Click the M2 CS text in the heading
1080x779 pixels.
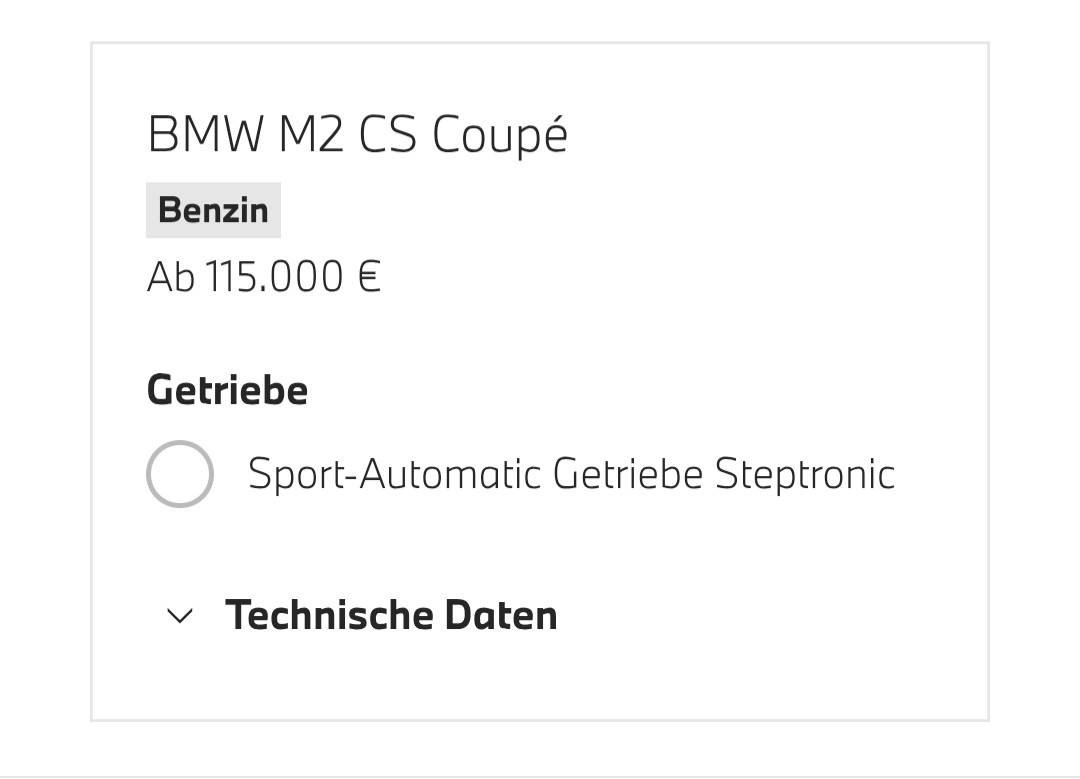click(x=347, y=134)
